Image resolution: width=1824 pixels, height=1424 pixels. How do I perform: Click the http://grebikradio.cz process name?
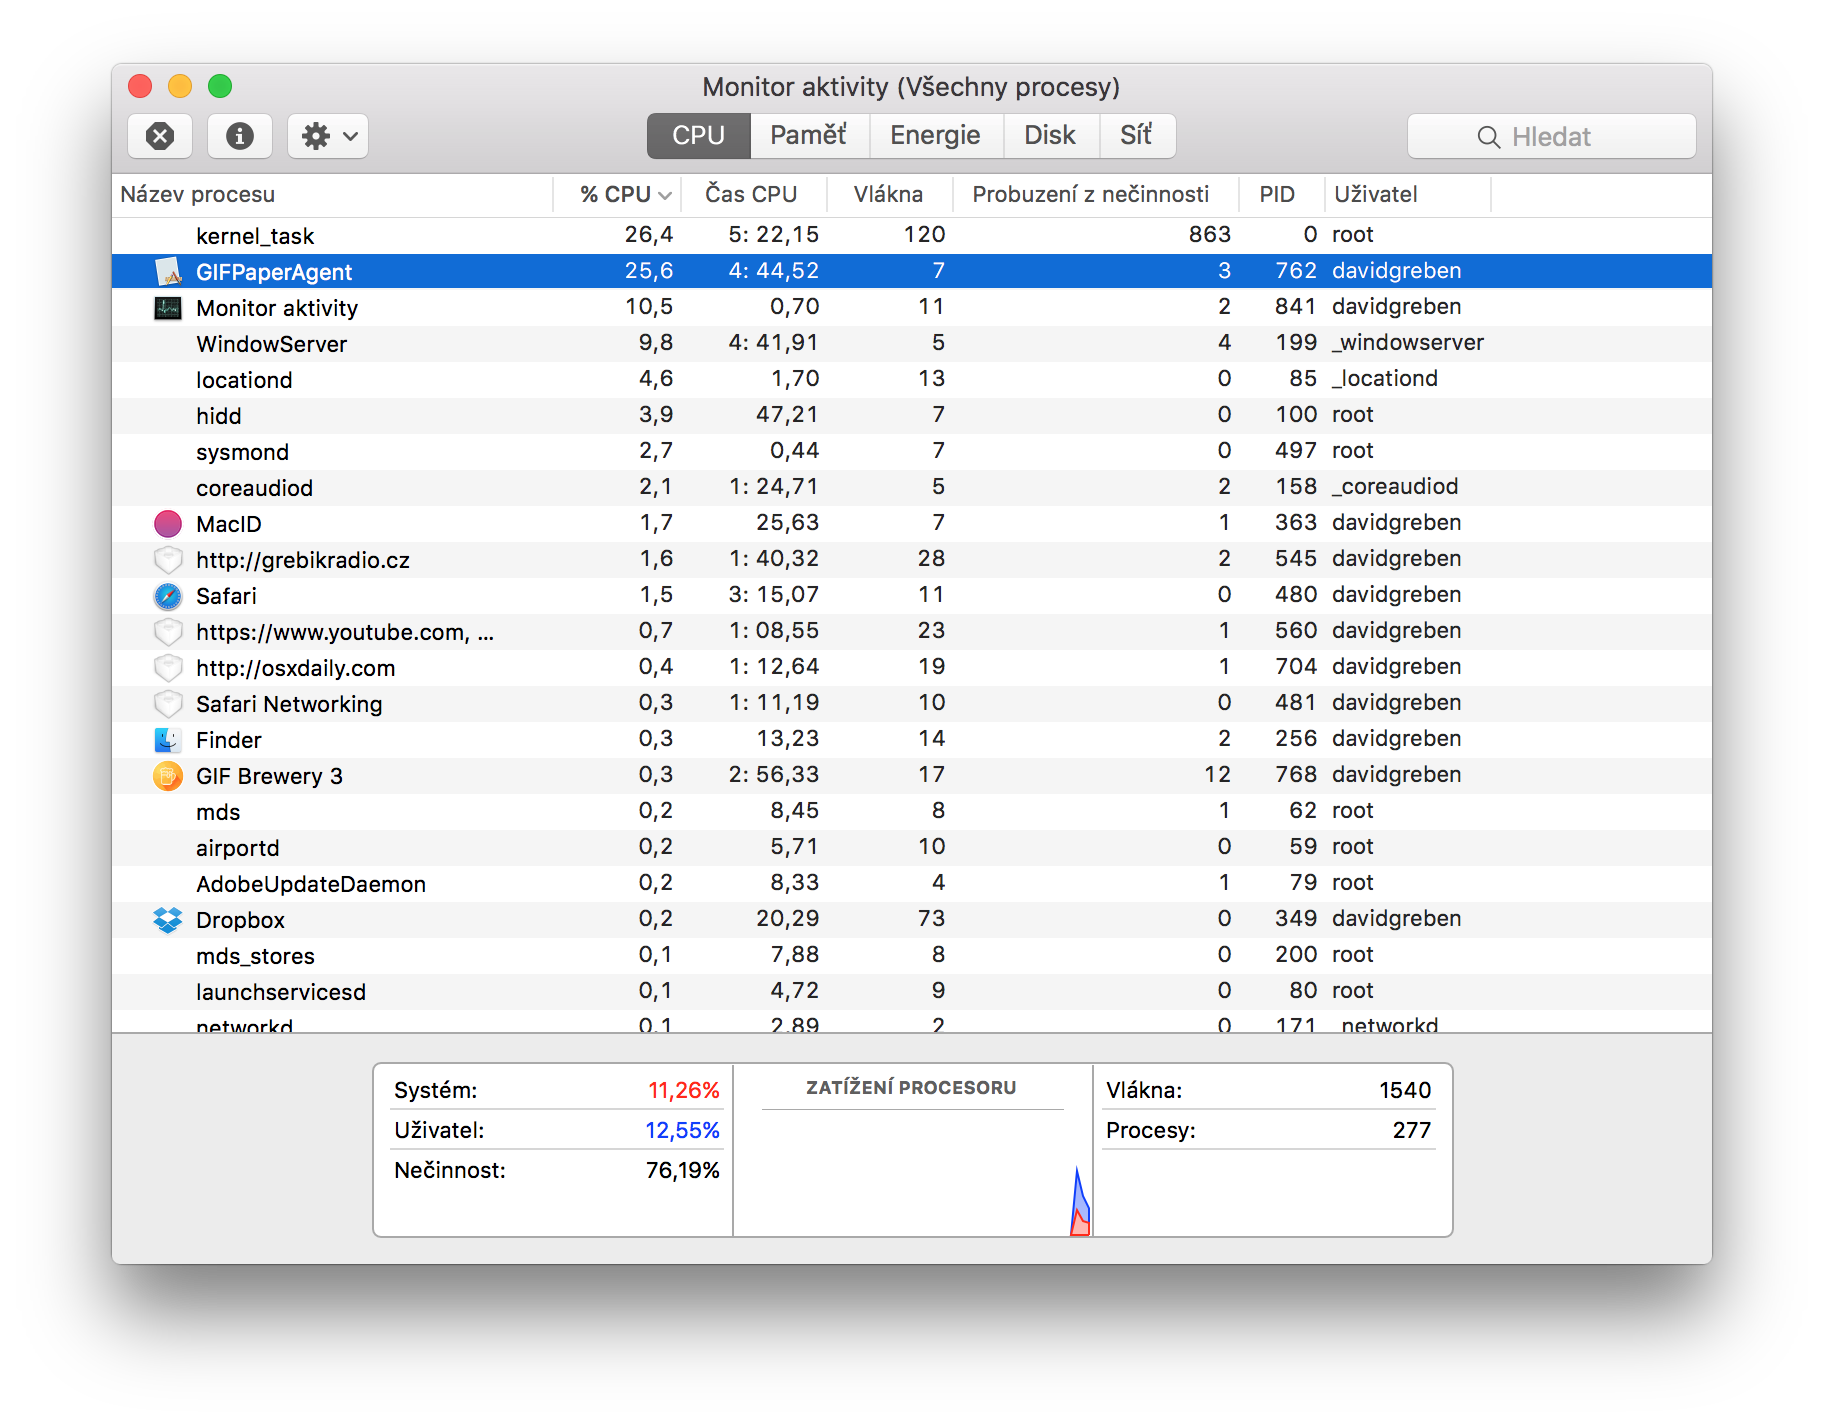303,560
